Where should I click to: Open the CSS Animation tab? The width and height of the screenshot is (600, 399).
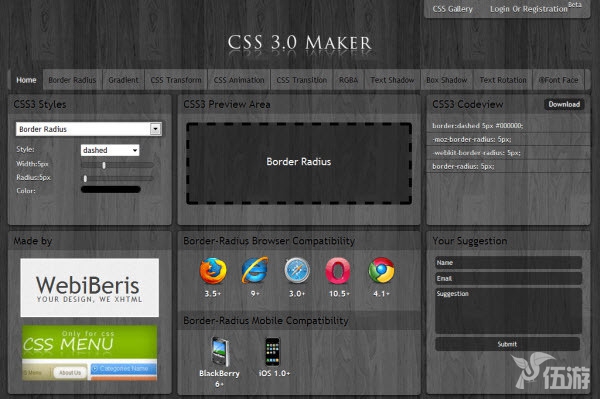coord(239,80)
